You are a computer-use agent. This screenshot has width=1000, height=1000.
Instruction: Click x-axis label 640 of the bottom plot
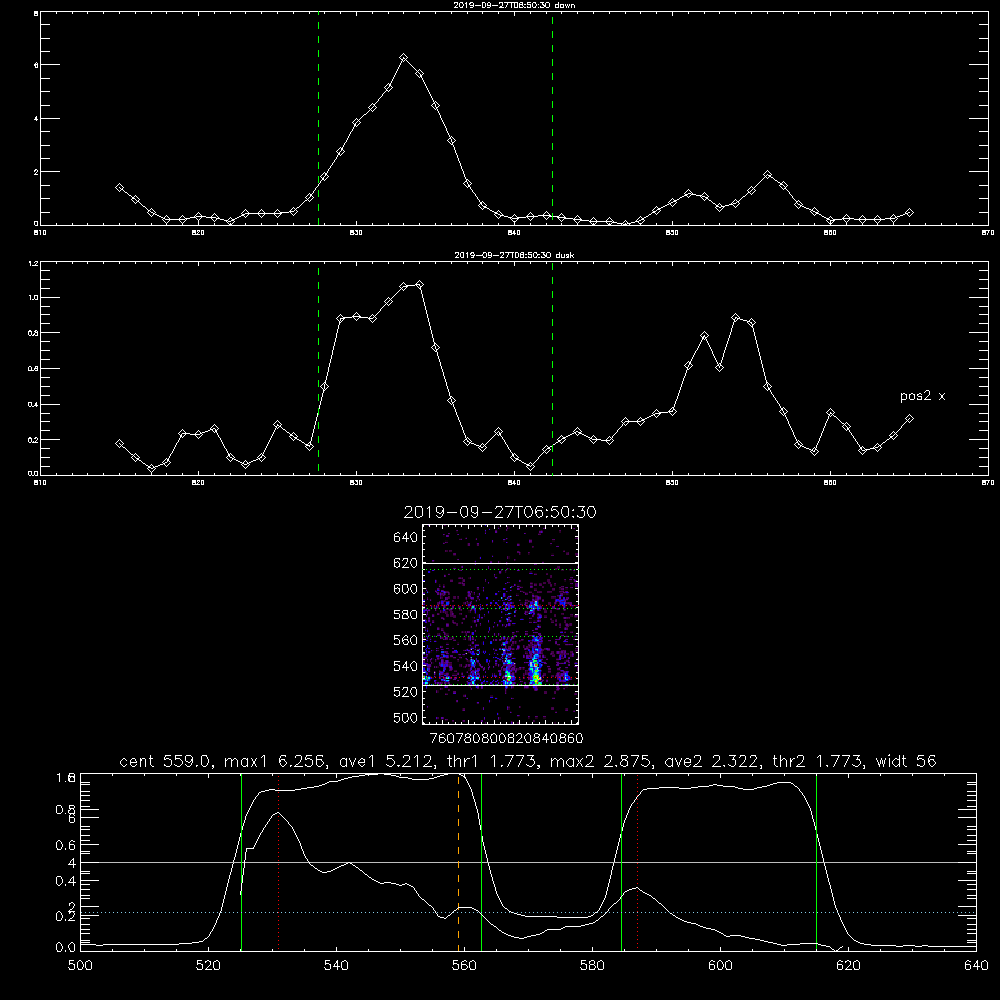point(976,965)
